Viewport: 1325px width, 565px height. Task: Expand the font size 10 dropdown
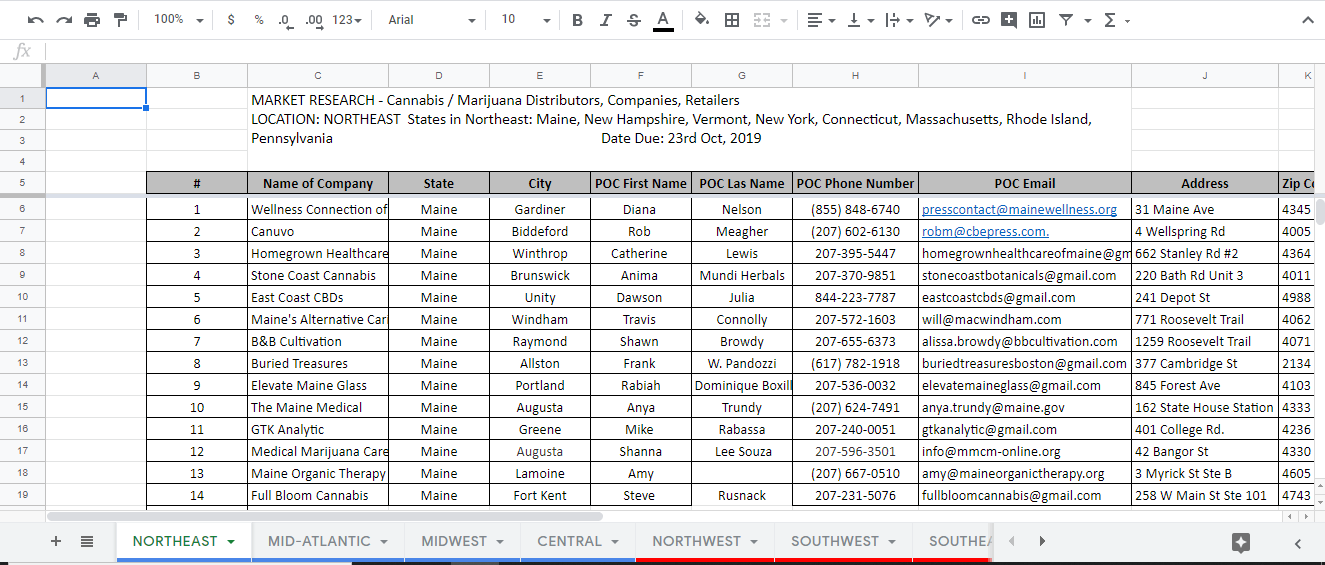coord(525,20)
